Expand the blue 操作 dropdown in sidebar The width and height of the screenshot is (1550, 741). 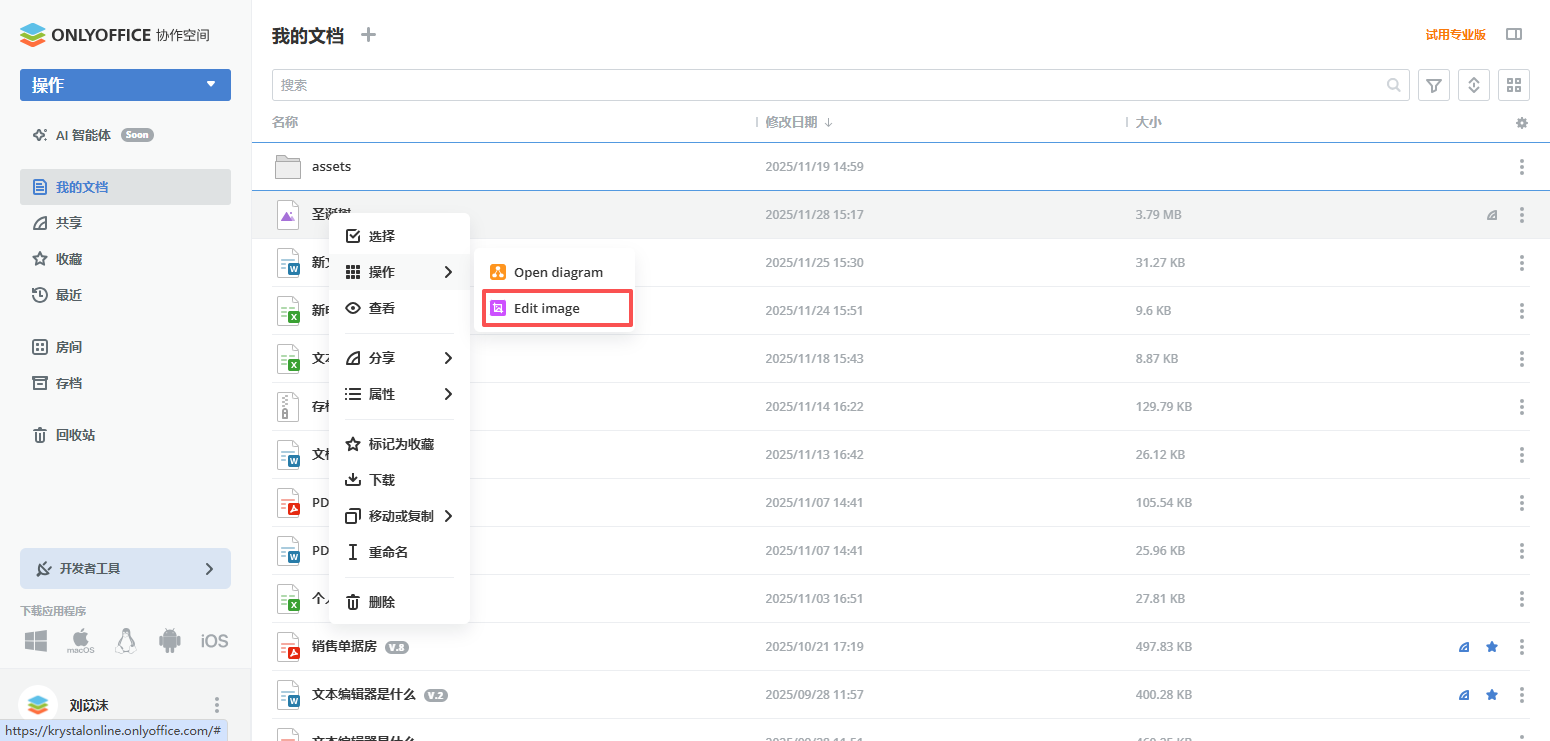pyautogui.click(x=124, y=85)
